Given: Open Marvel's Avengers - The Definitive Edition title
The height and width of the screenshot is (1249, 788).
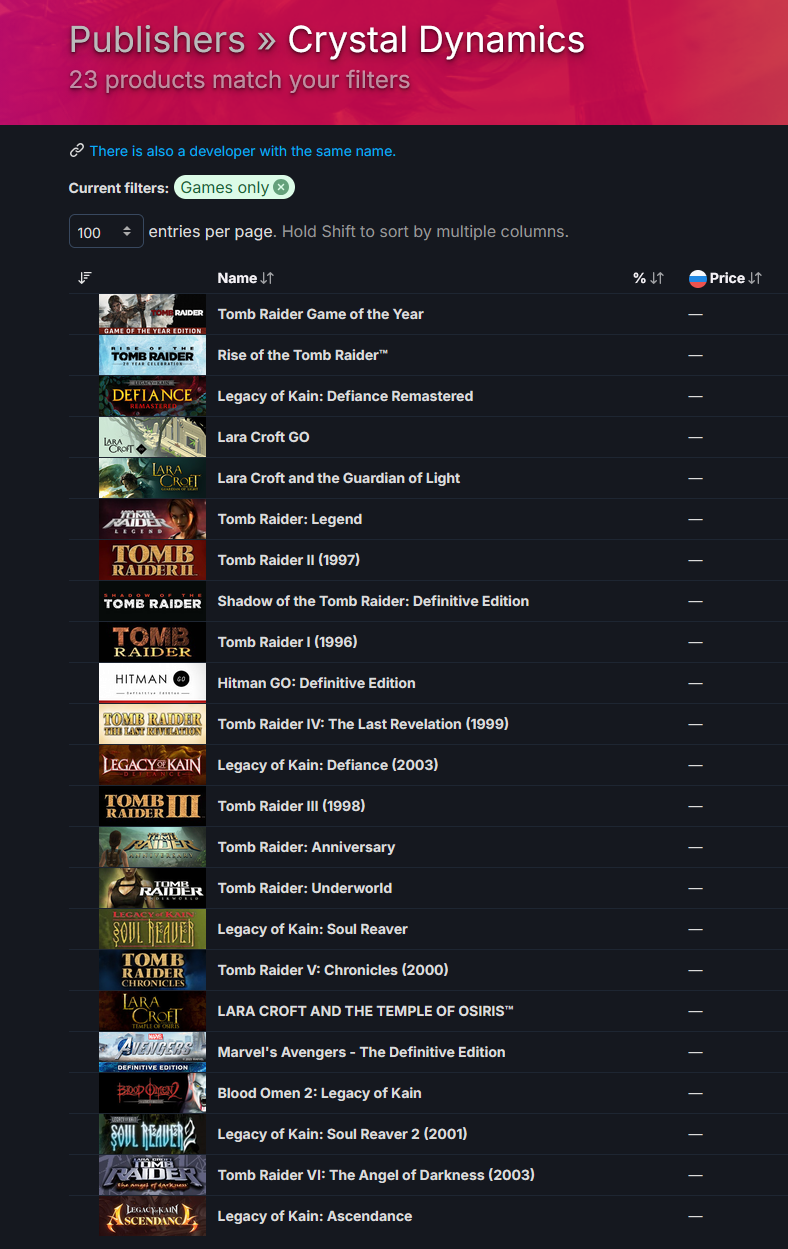Looking at the screenshot, I should point(362,1052).
